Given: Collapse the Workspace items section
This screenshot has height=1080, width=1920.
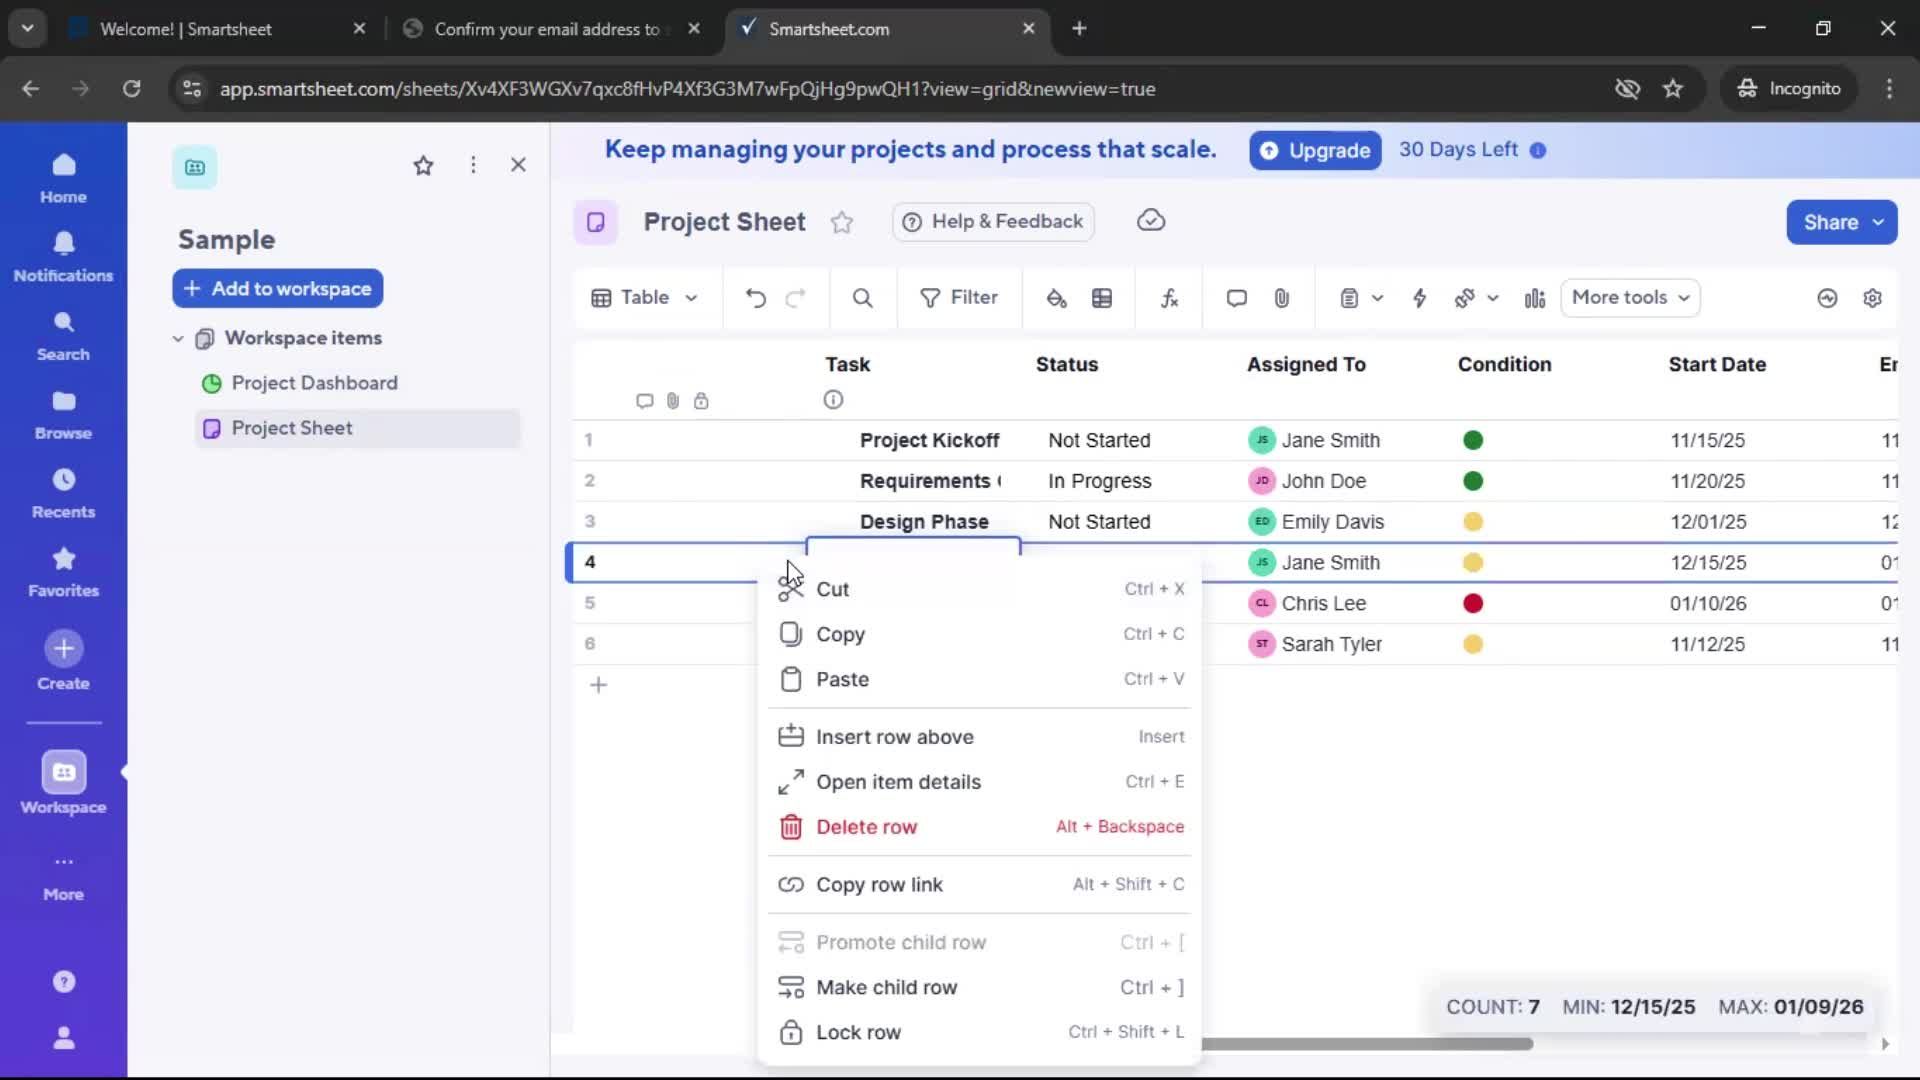Looking at the screenshot, I should tap(178, 338).
